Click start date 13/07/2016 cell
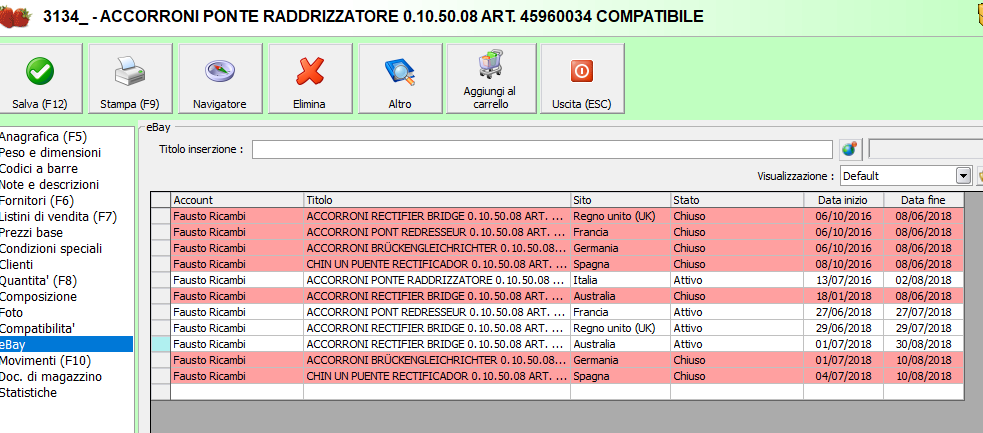This screenshot has height=433, width=983. click(x=843, y=280)
